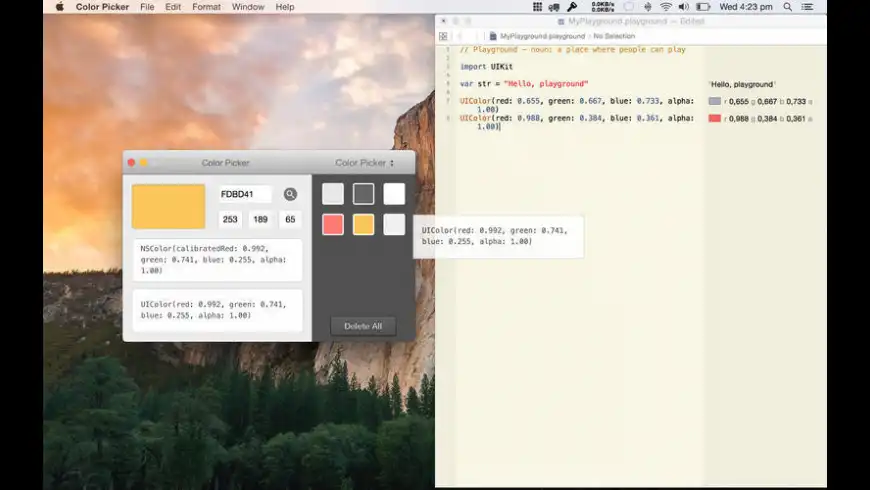
Task: Click the large yellow color preview
Action: [x=168, y=206]
